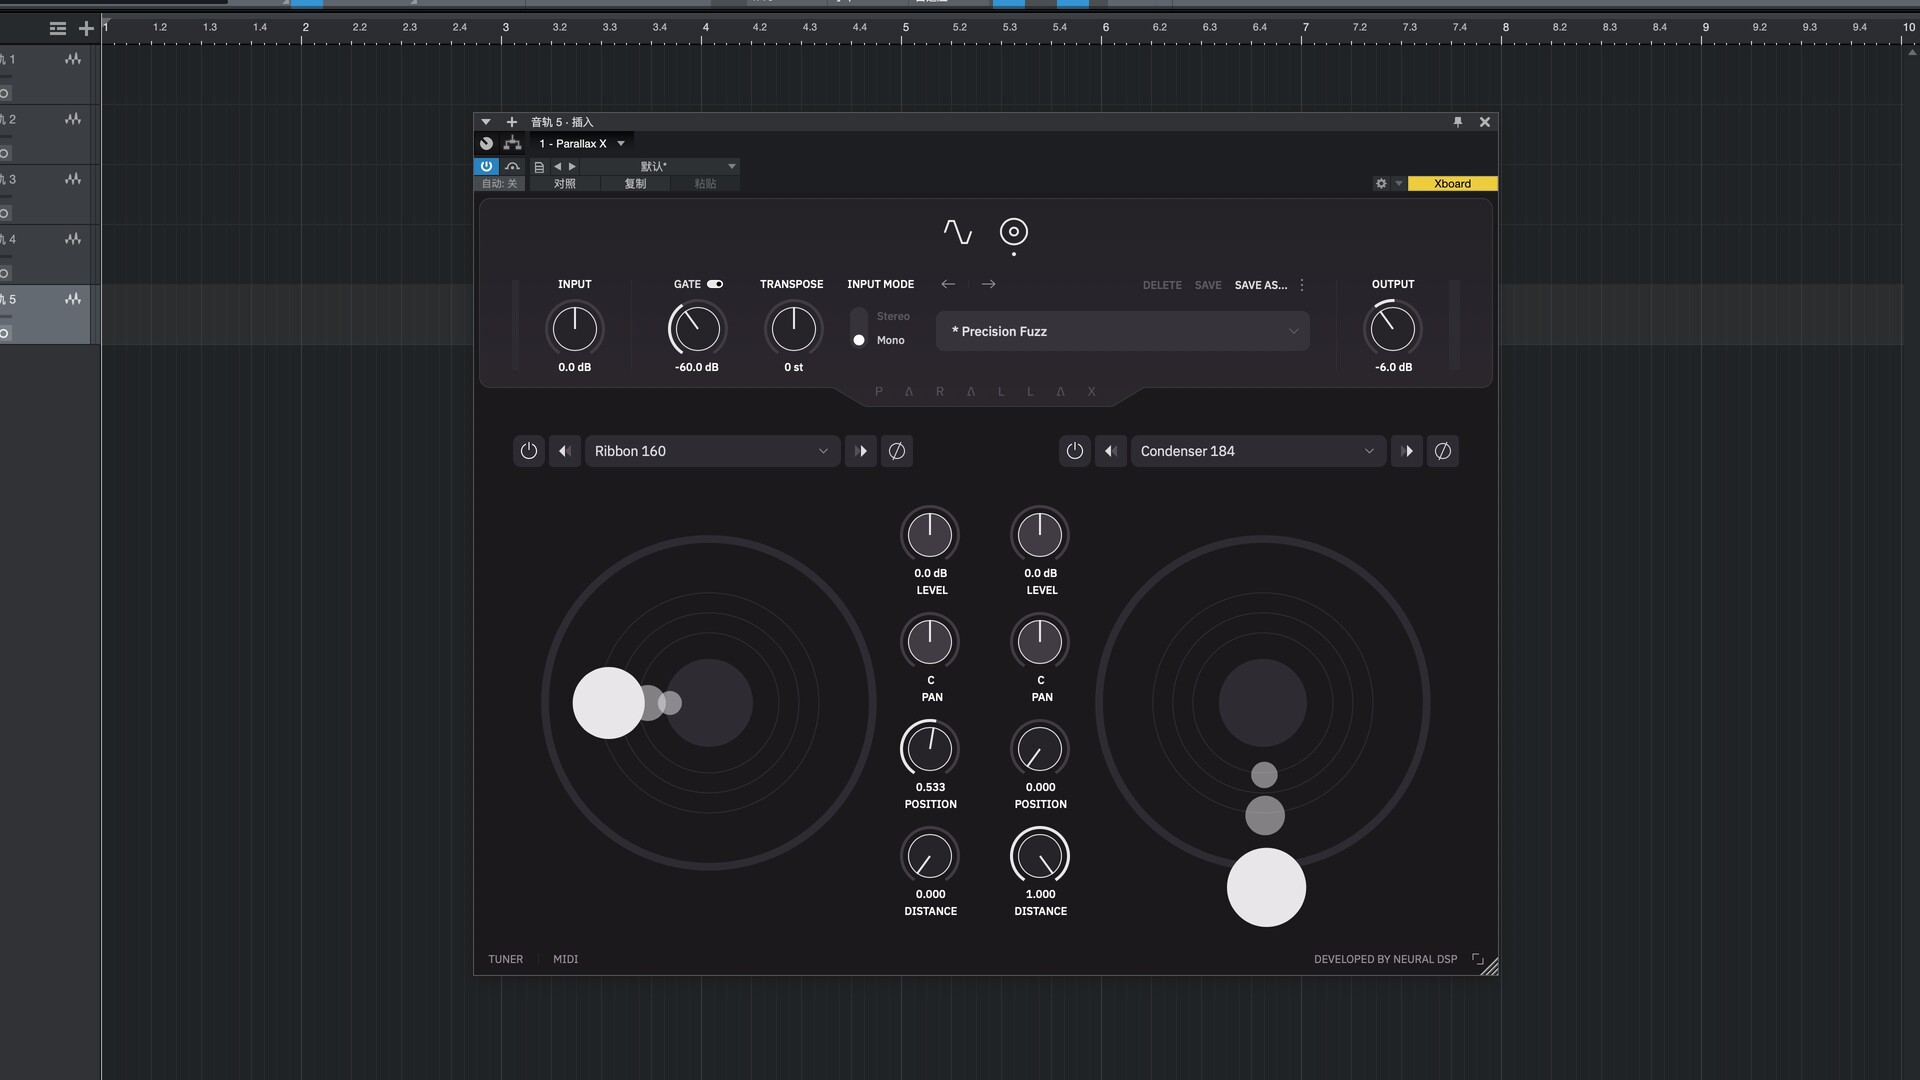Open the Ribbon 160 microphone dropdown
Image resolution: width=1920 pixels, height=1080 pixels.
[x=711, y=451]
